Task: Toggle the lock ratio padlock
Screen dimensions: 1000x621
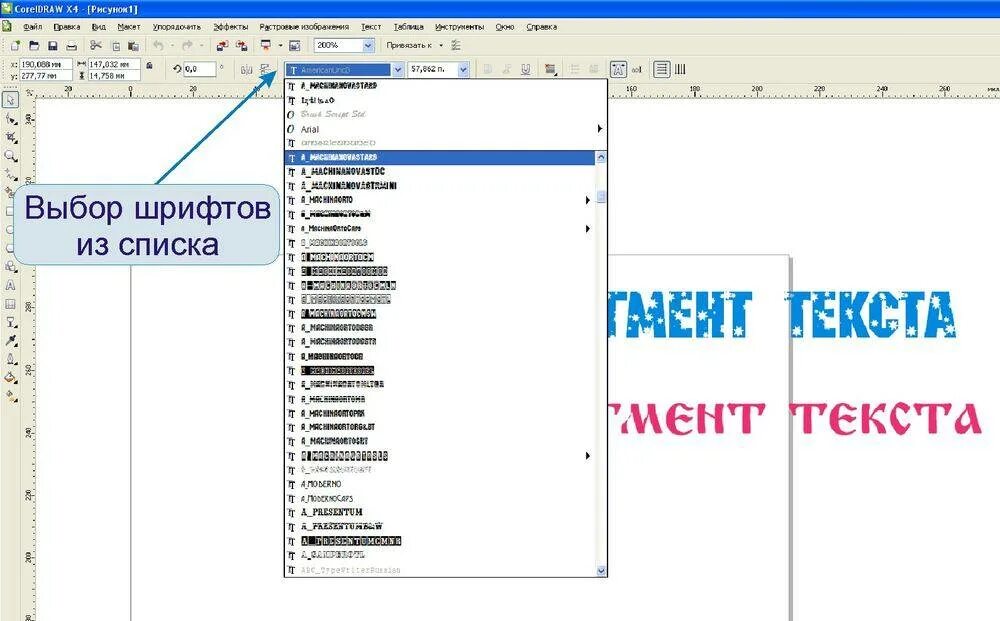Action: pos(149,66)
